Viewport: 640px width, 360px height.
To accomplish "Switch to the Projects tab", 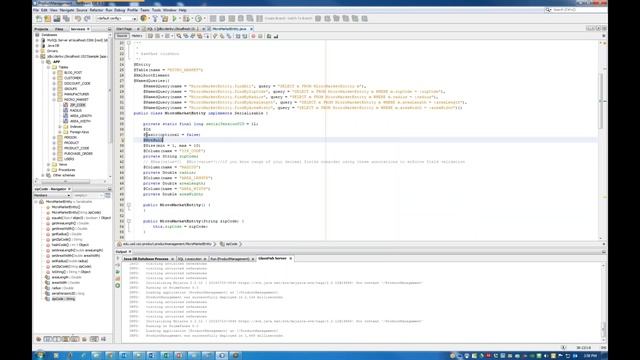I will pos(41,29).
